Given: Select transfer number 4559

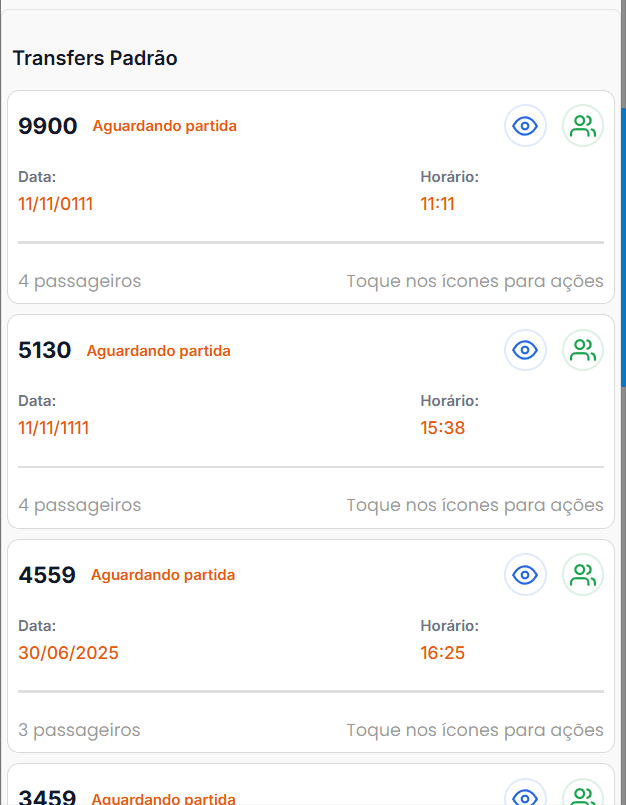Looking at the screenshot, I should tap(47, 575).
